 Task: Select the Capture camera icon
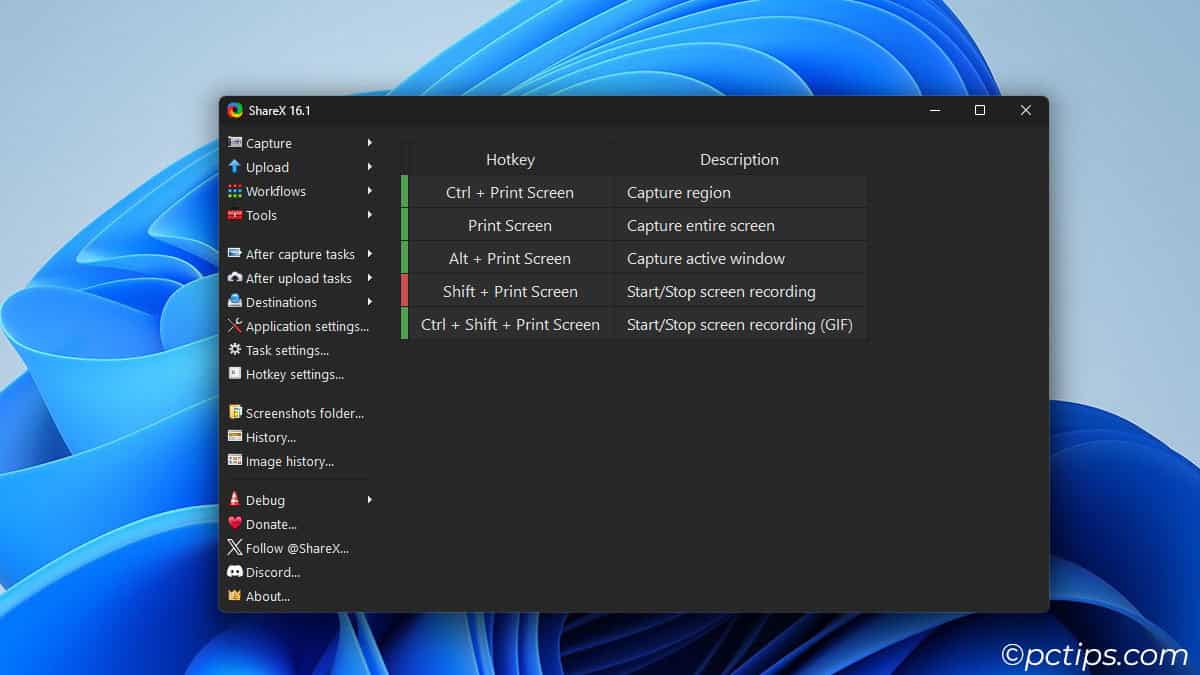[236, 143]
